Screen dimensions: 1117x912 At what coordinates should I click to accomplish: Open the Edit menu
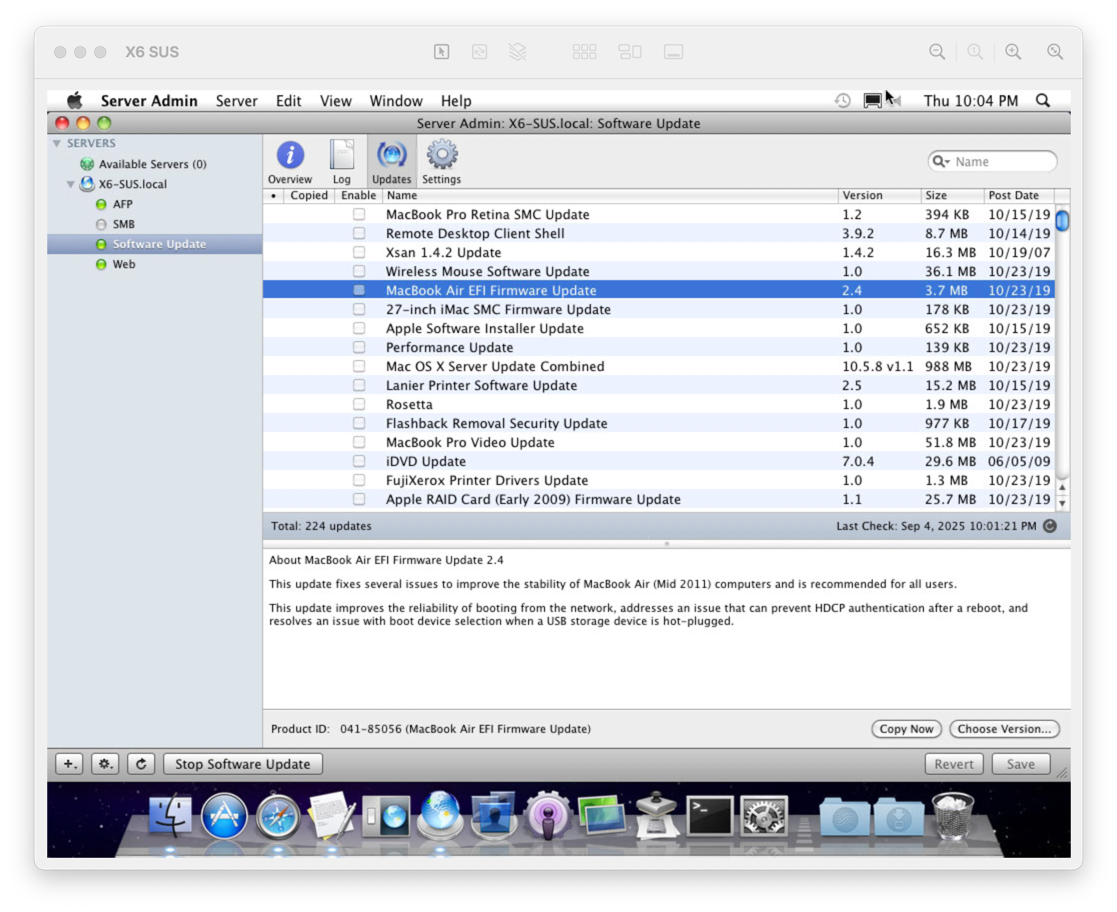tap(289, 100)
